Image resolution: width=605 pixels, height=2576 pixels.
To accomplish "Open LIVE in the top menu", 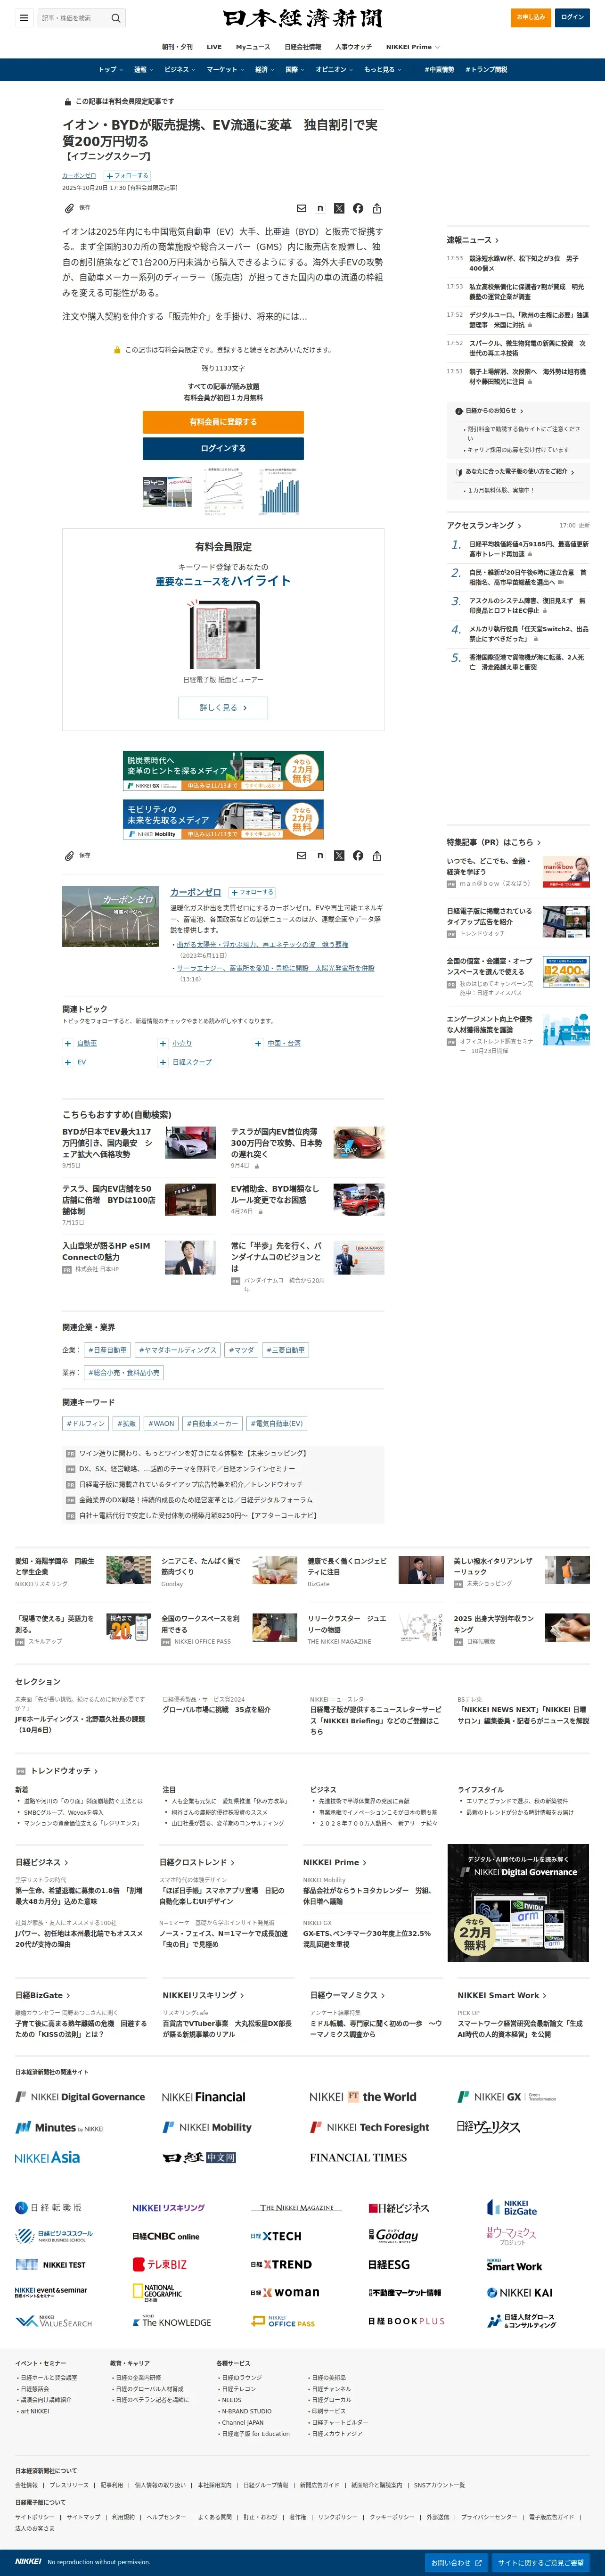I will pos(214,47).
